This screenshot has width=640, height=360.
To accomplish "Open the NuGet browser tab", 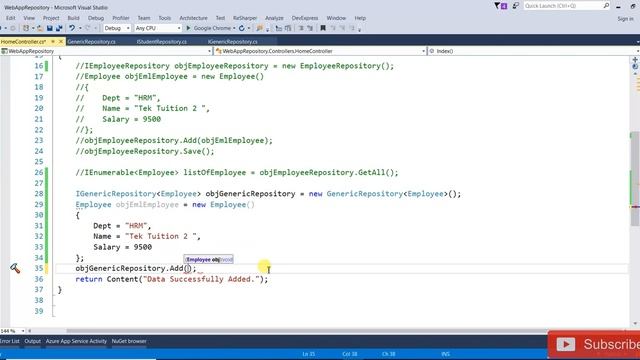I will coord(129,341).
